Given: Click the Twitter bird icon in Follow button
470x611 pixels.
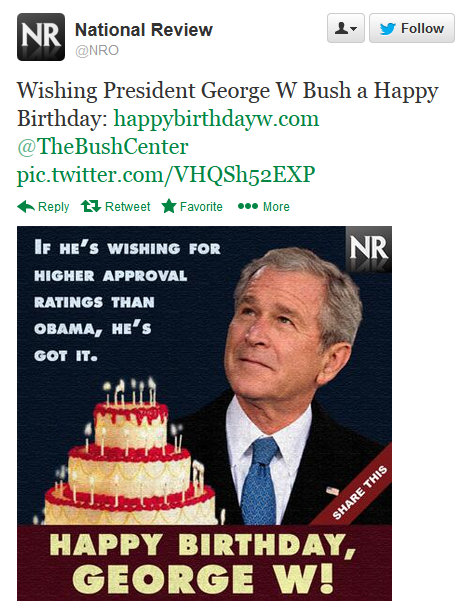Looking at the screenshot, I should point(387,28).
